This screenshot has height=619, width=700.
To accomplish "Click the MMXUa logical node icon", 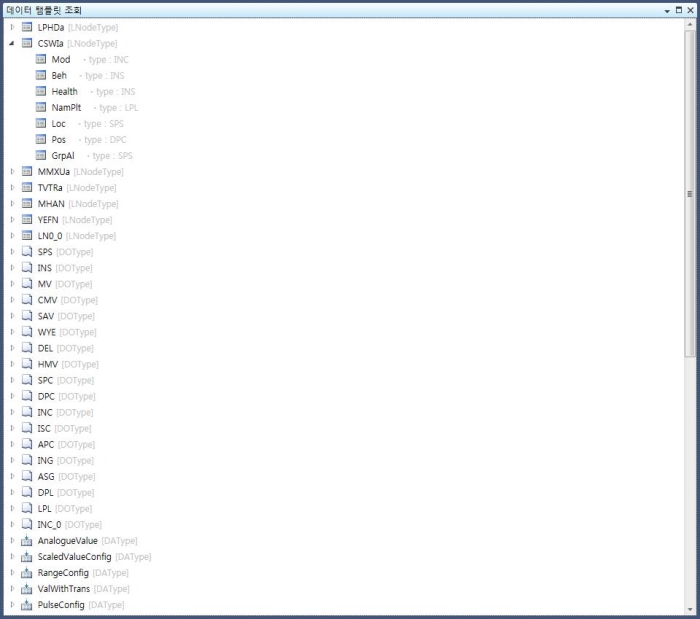I will click(27, 171).
